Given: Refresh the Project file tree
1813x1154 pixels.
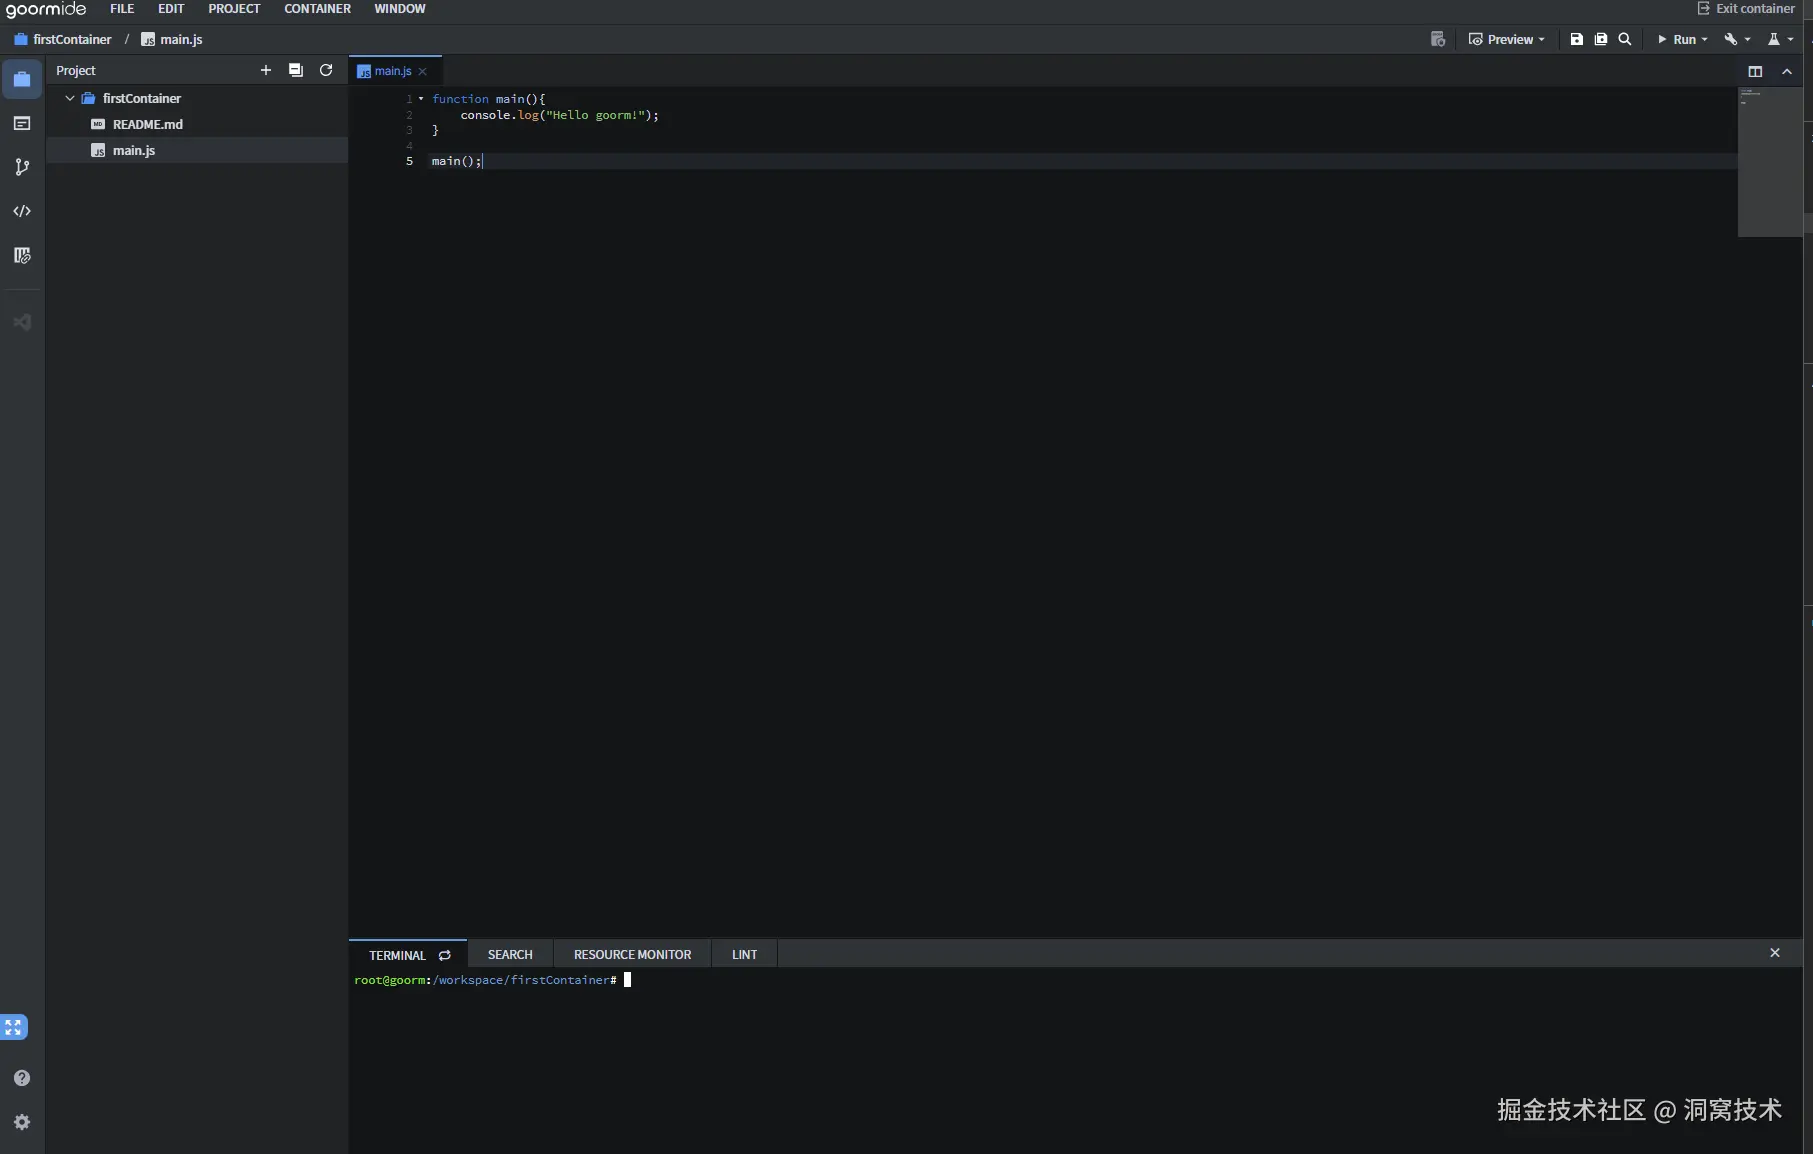Looking at the screenshot, I should (326, 70).
